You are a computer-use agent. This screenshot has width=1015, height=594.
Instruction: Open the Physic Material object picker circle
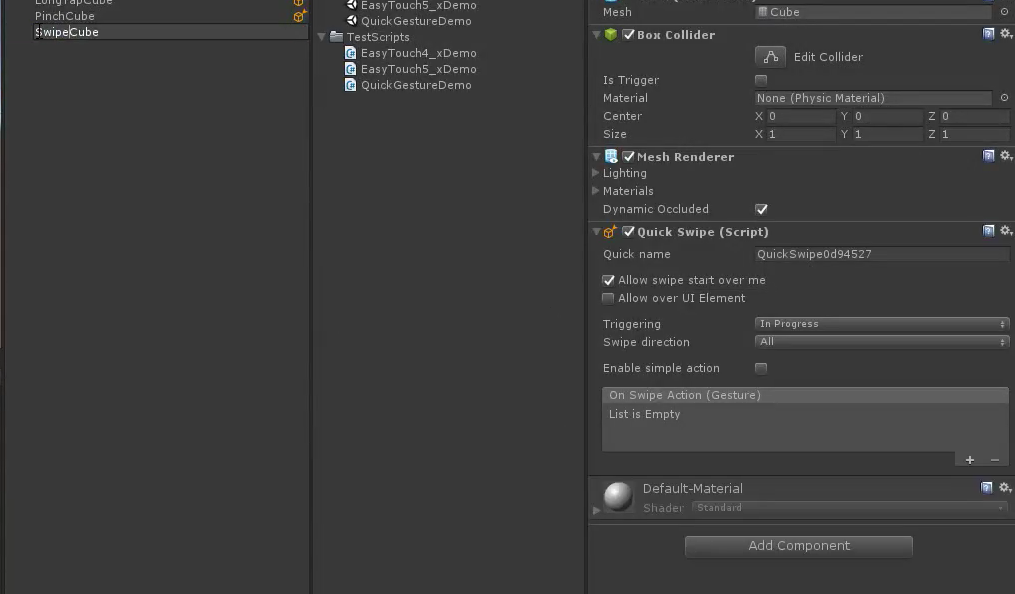coord(1004,97)
